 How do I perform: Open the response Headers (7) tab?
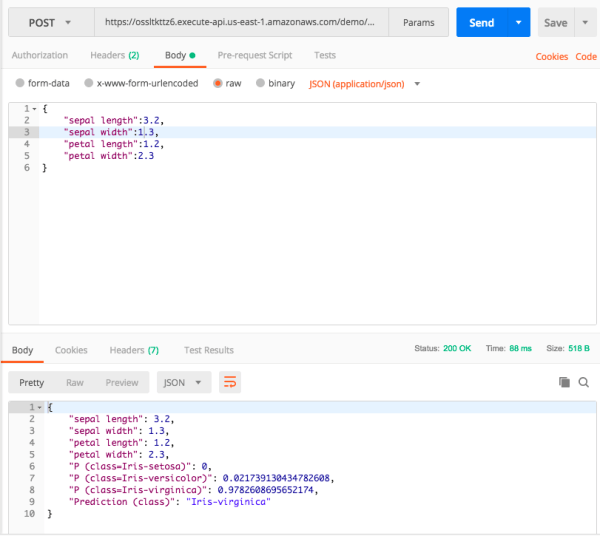(x=134, y=350)
